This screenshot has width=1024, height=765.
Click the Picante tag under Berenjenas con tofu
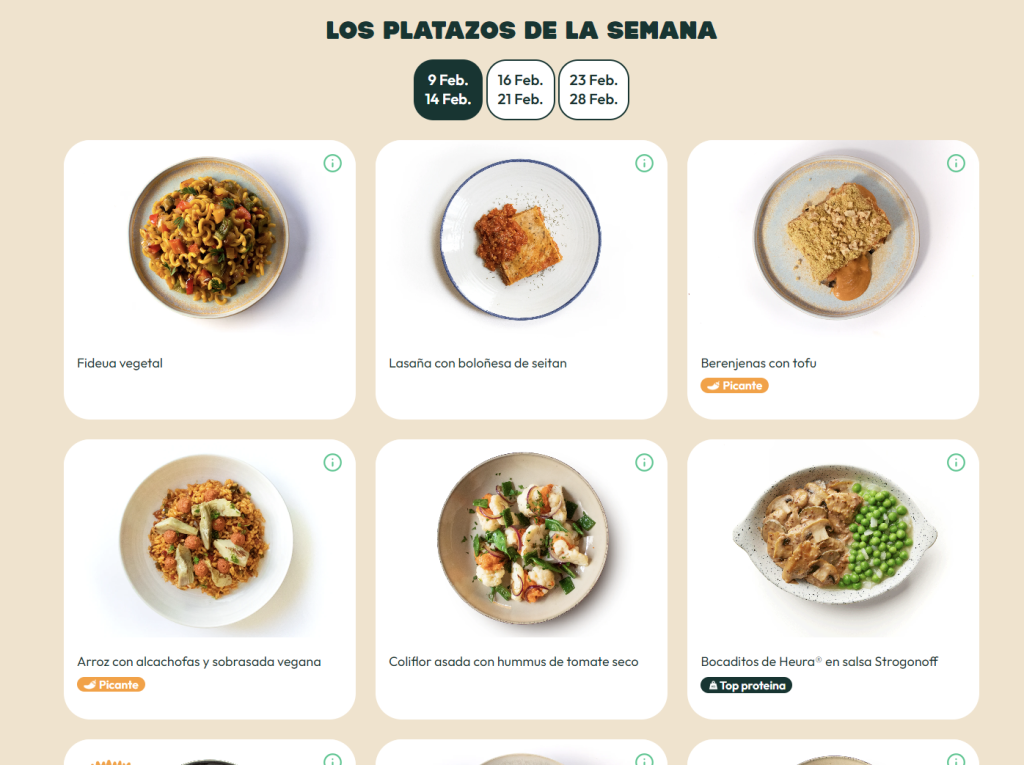click(x=735, y=385)
